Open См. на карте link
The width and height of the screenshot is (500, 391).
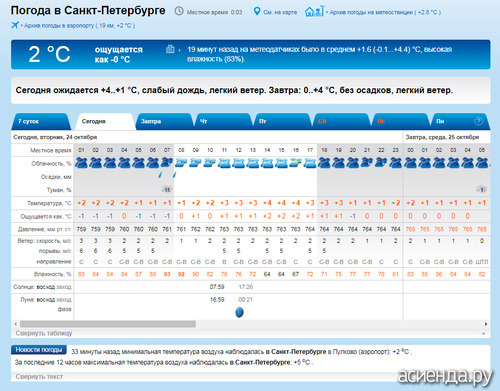click(x=280, y=12)
